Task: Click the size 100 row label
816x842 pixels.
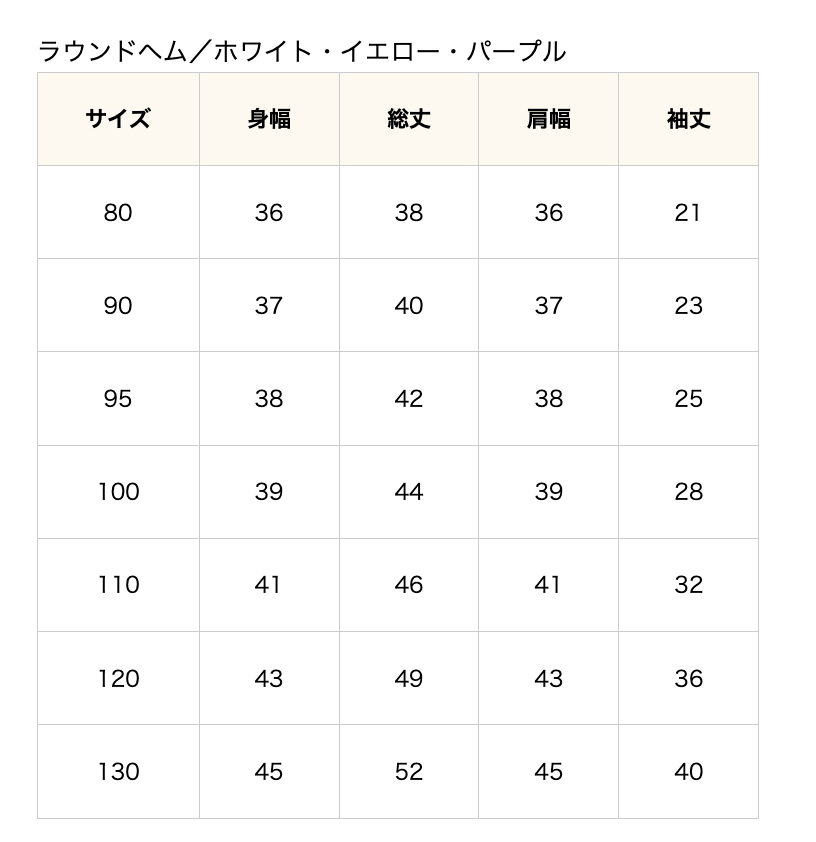Action: 118,491
